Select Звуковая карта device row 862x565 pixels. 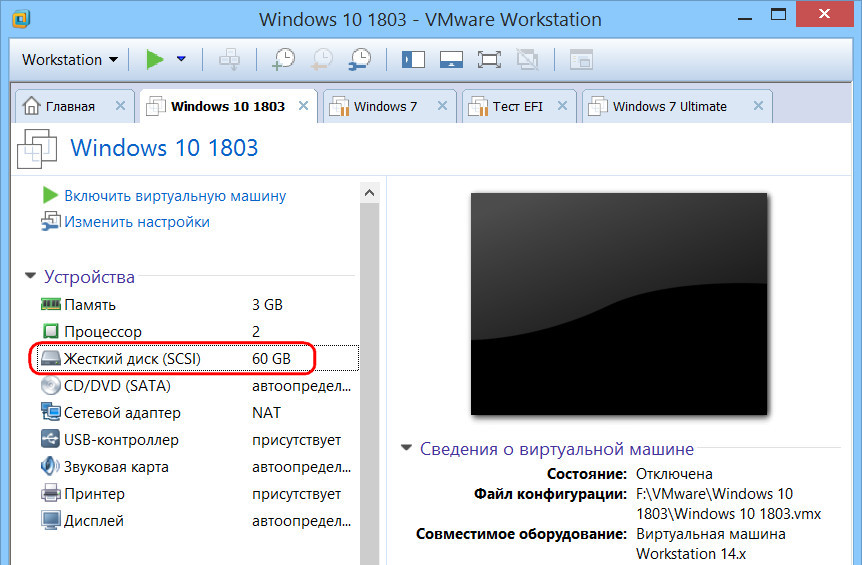[198, 467]
